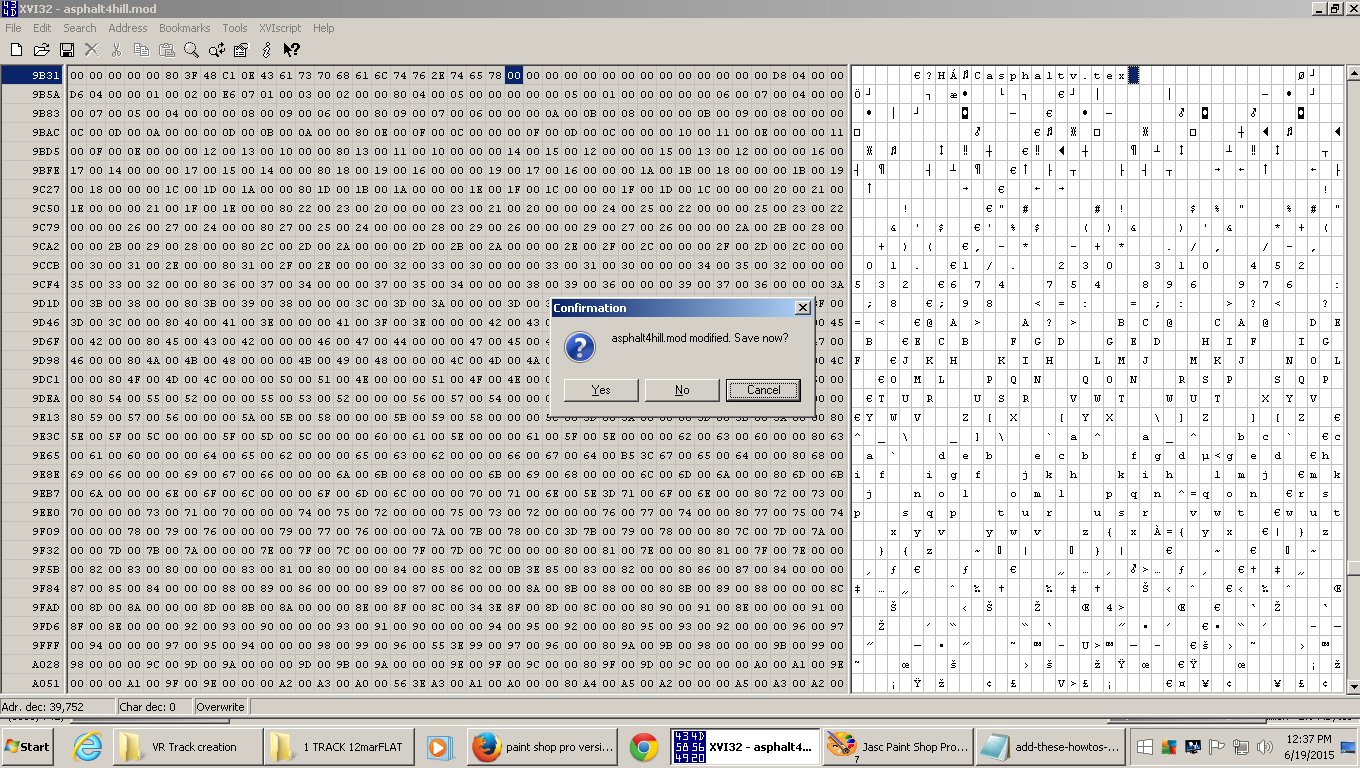Cancel the Confirmation dialog
The image size is (1360, 768).
(x=763, y=390)
